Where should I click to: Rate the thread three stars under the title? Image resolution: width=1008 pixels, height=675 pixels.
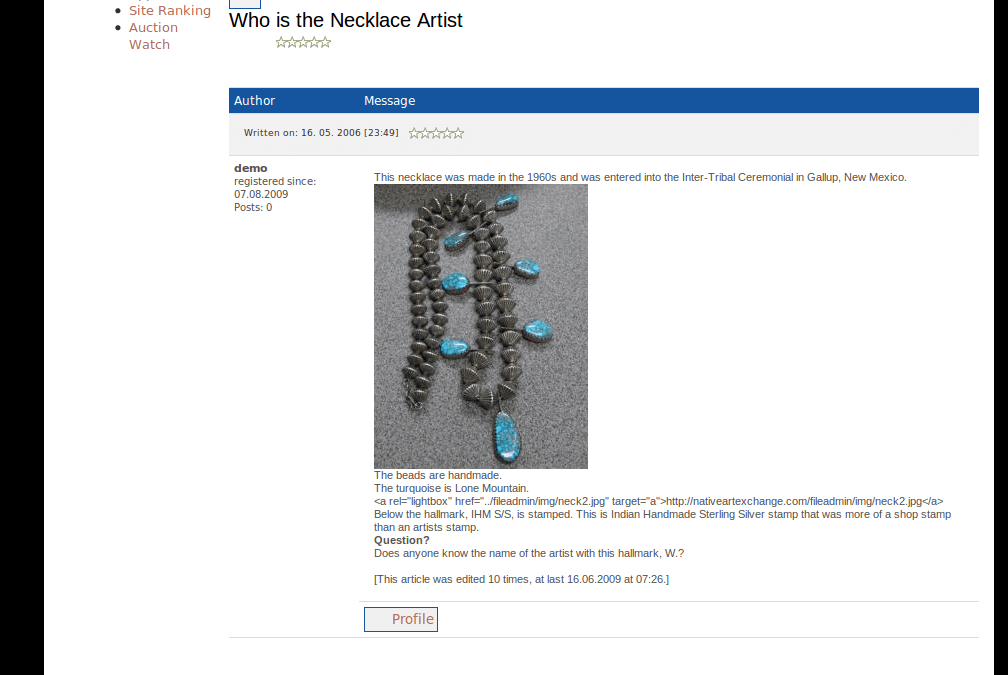click(x=303, y=42)
